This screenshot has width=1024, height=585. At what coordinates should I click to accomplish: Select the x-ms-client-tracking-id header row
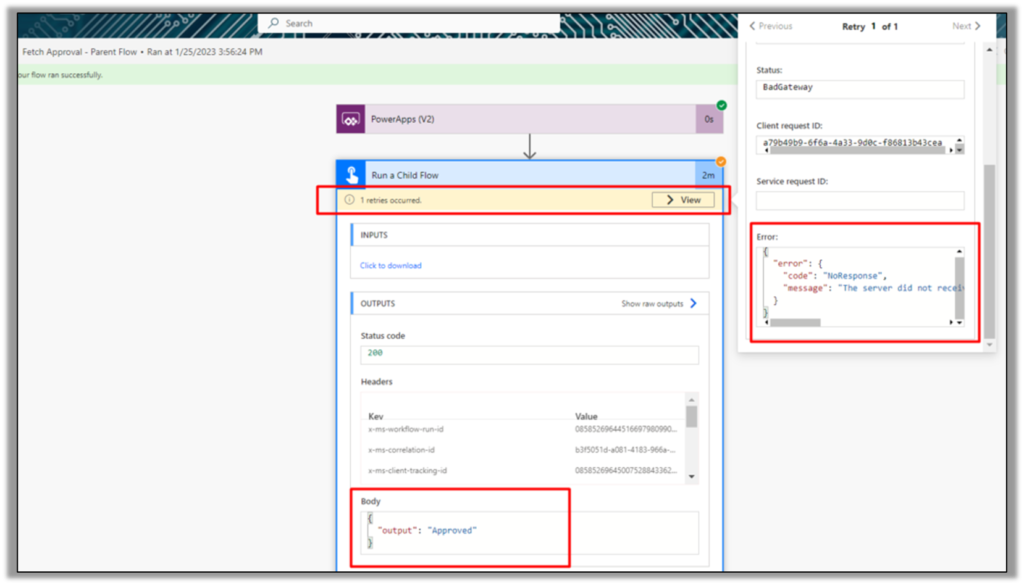[x=524, y=471]
